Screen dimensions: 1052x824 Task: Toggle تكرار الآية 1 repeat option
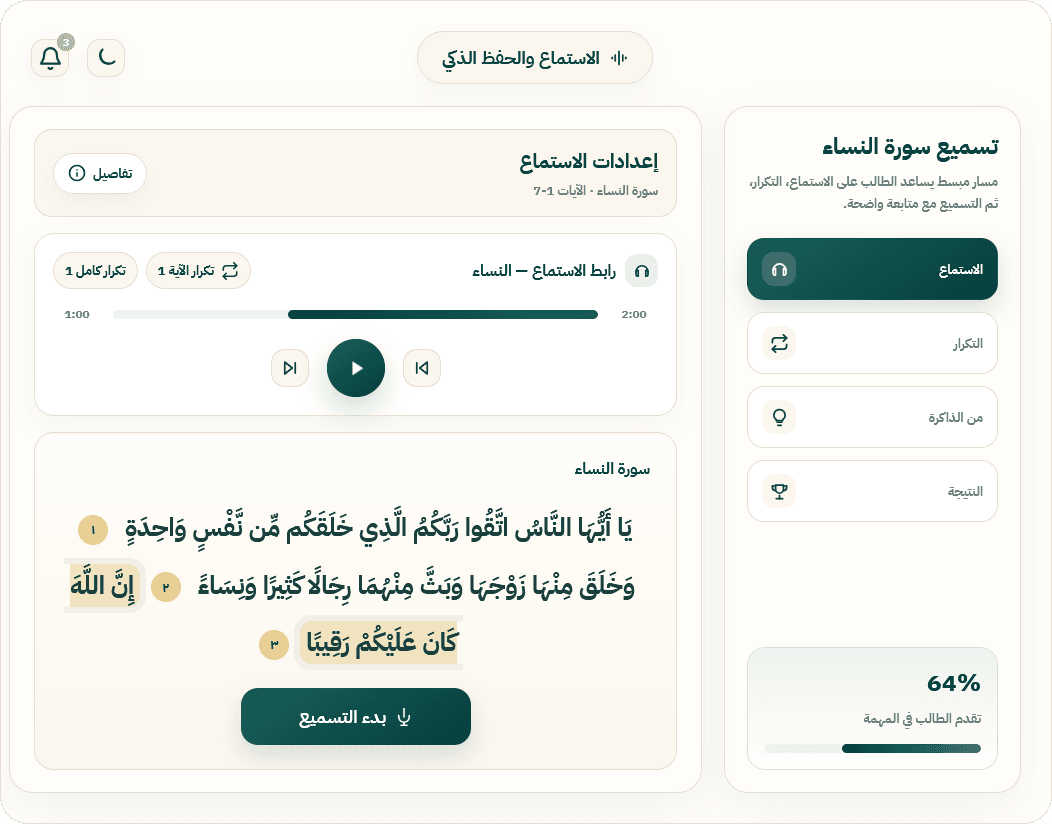click(x=198, y=271)
